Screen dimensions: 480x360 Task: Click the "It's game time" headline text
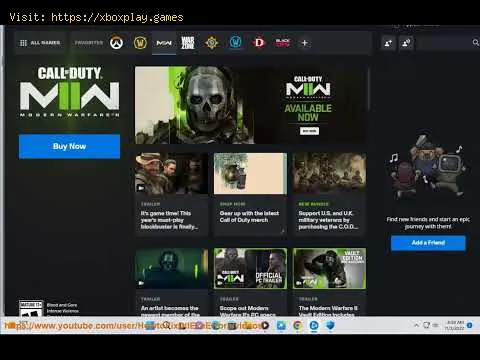(169, 220)
